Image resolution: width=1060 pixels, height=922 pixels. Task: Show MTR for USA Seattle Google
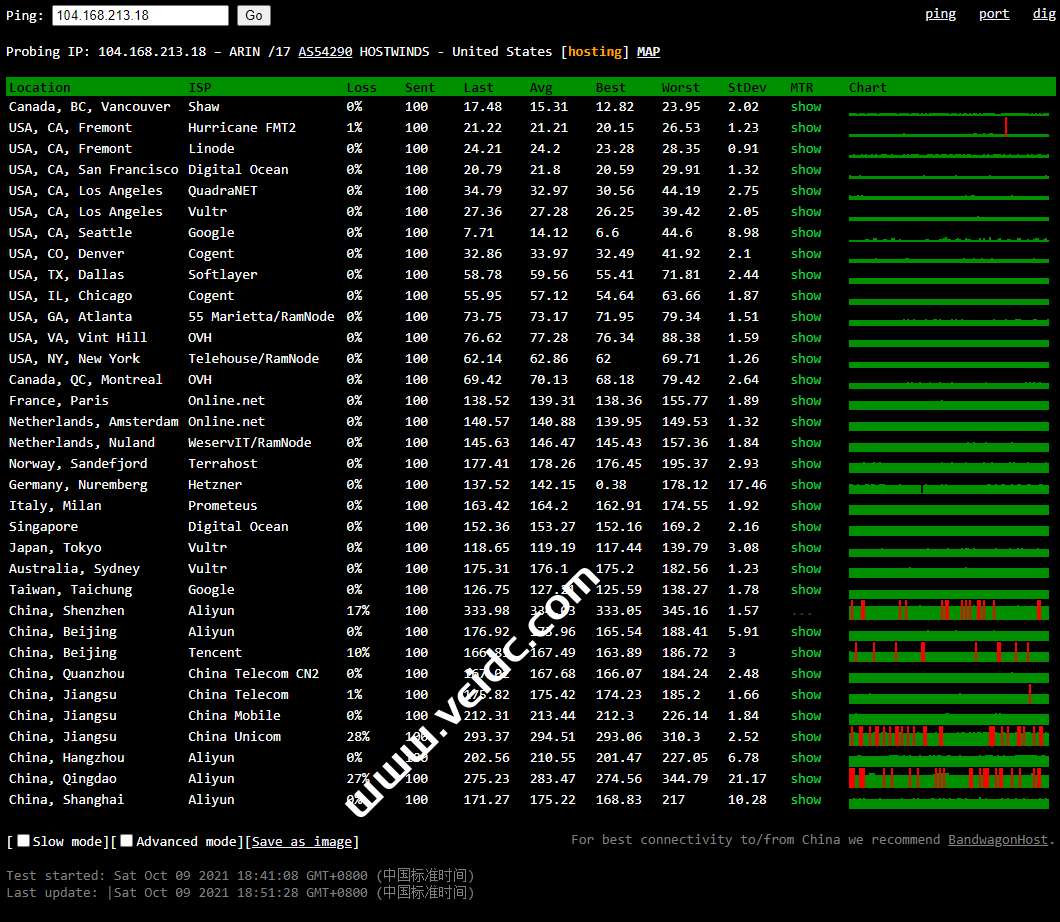tap(805, 233)
